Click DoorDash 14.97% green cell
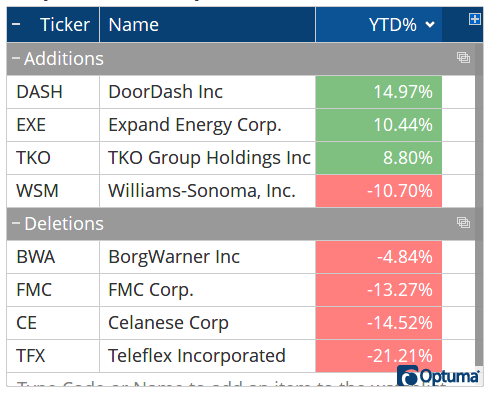Viewport: 490px width, 394px height. pyautogui.click(x=379, y=92)
